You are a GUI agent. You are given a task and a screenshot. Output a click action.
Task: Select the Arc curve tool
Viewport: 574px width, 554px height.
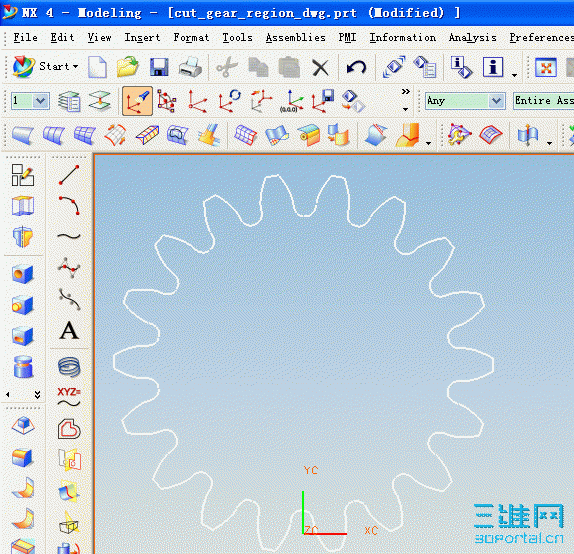click(x=69, y=205)
